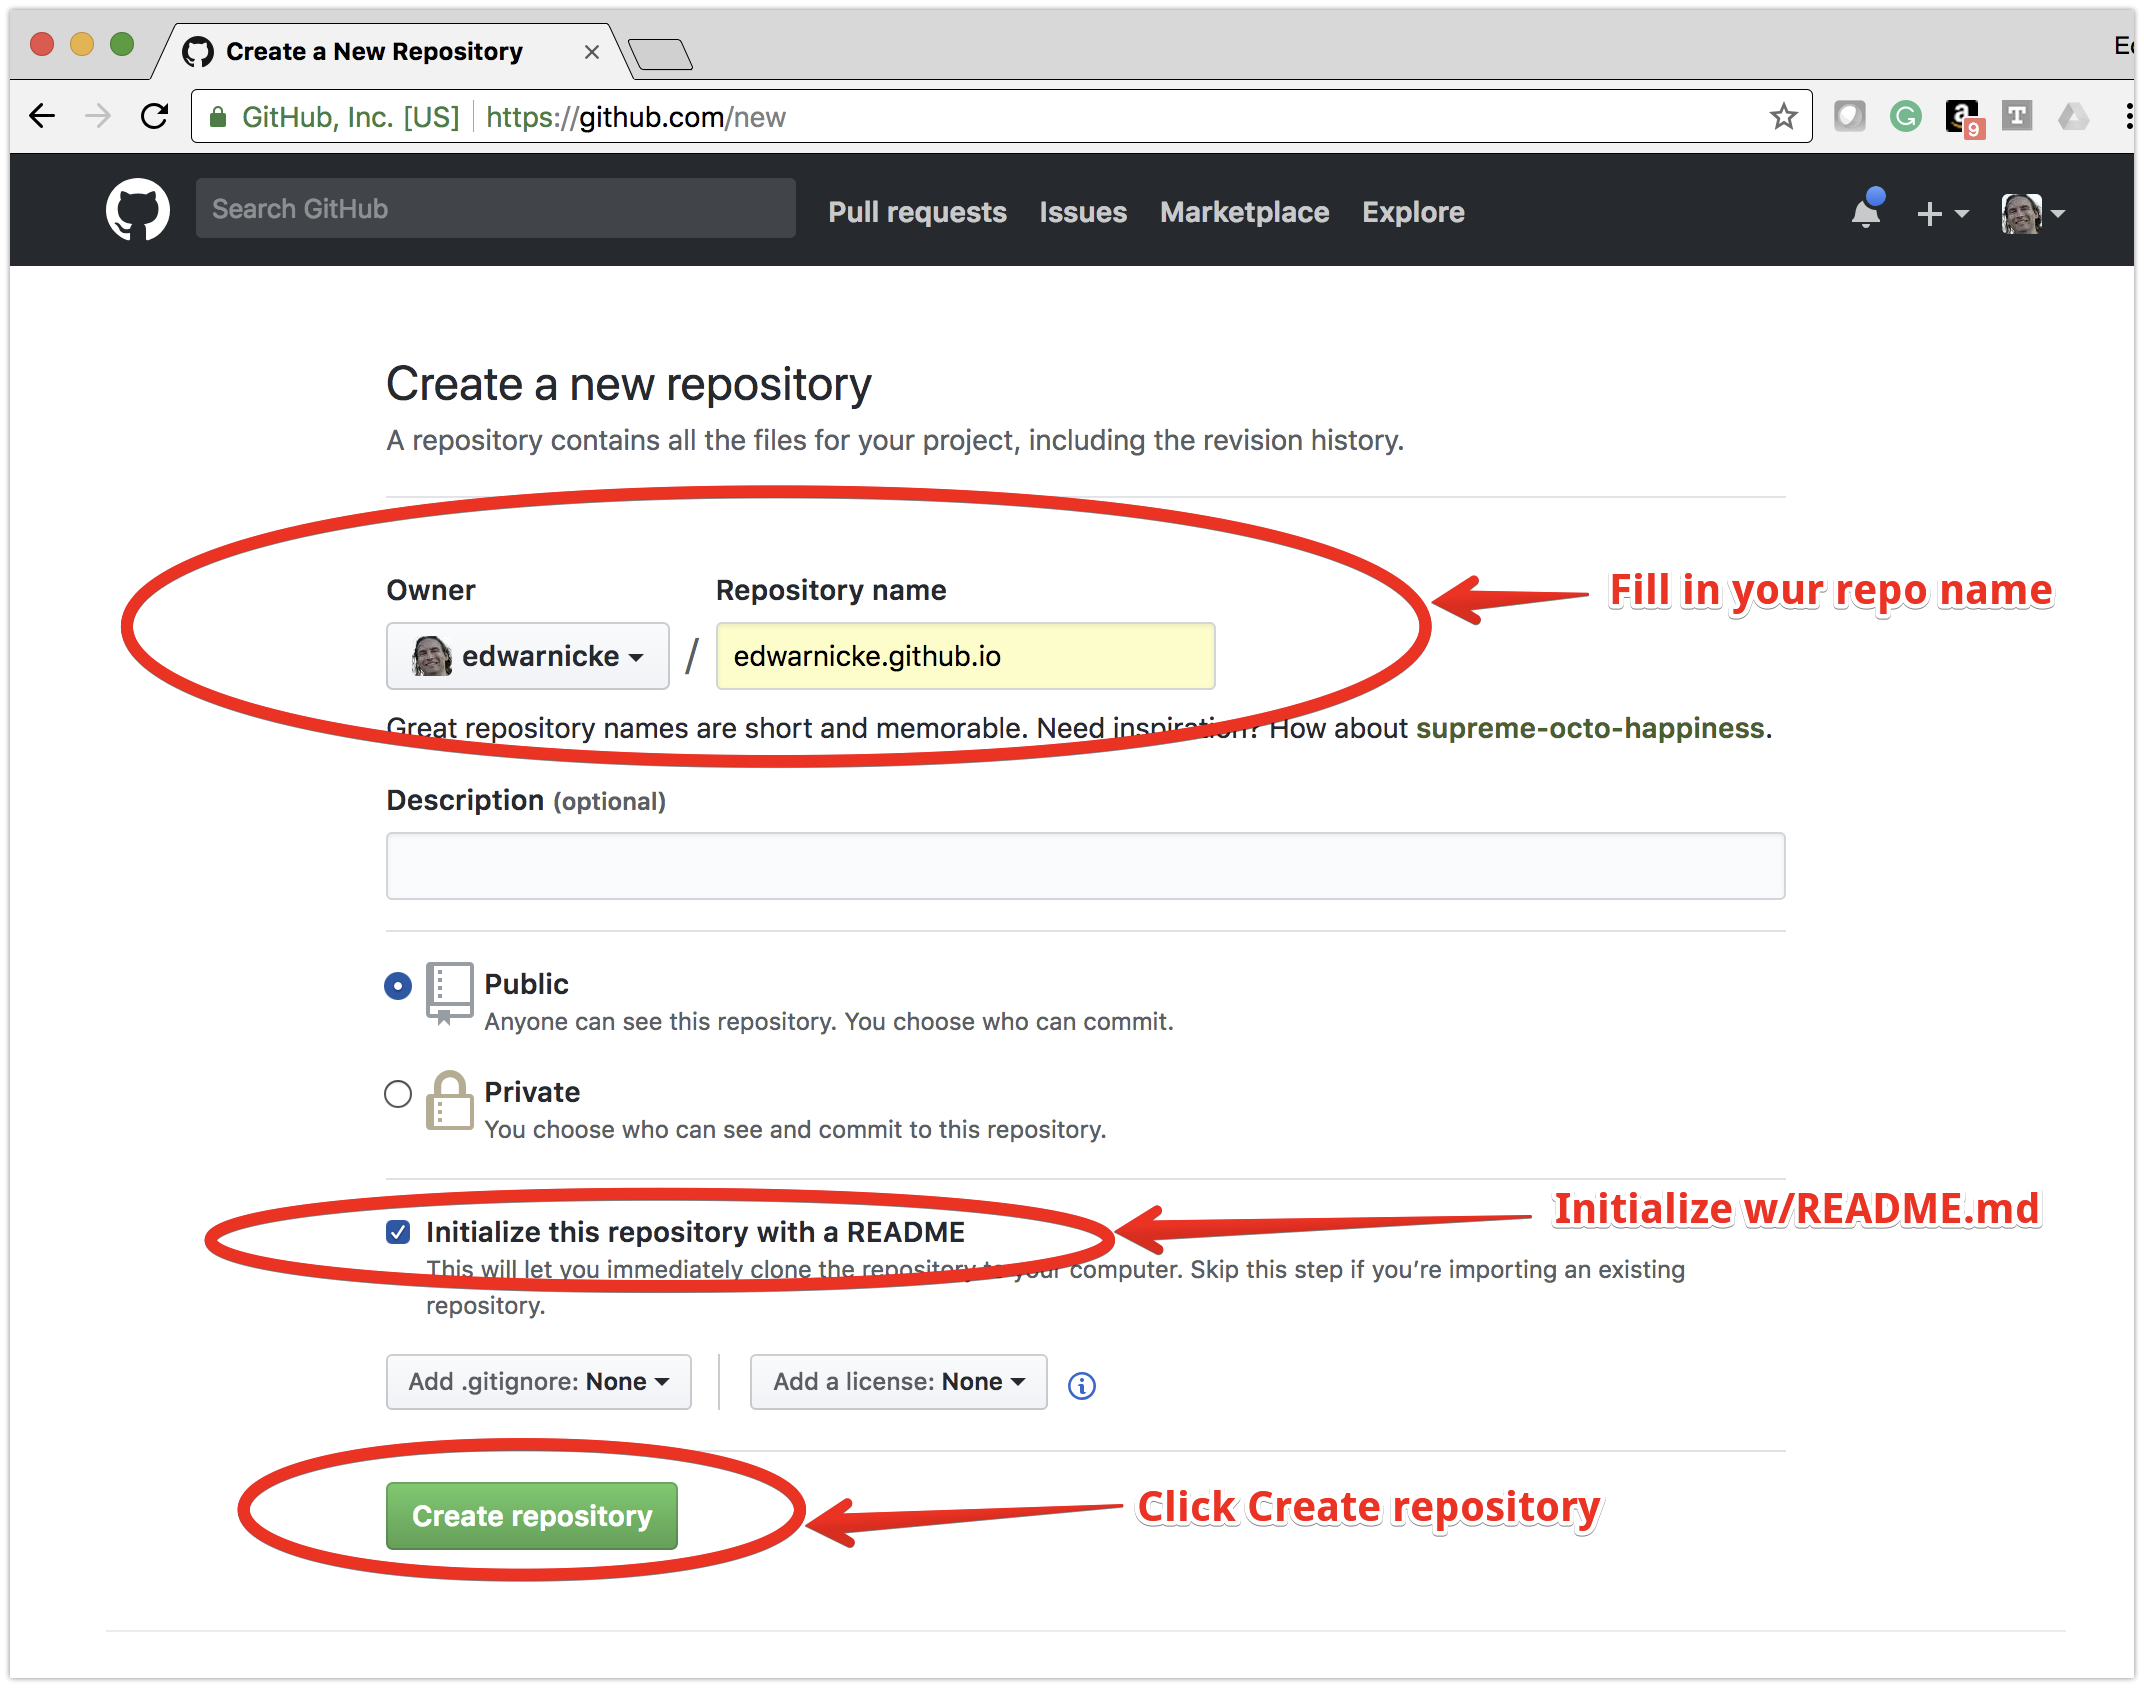
Task: Open the Owner edwarnicke dropdown
Action: click(528, 656)
